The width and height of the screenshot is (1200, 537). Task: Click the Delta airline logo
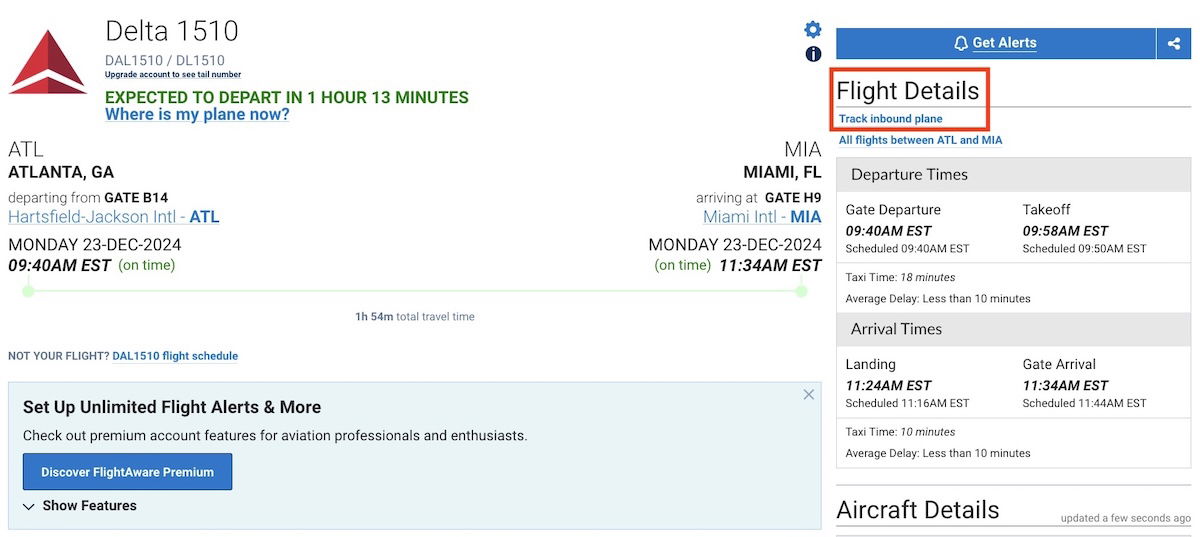coord(48,62)
